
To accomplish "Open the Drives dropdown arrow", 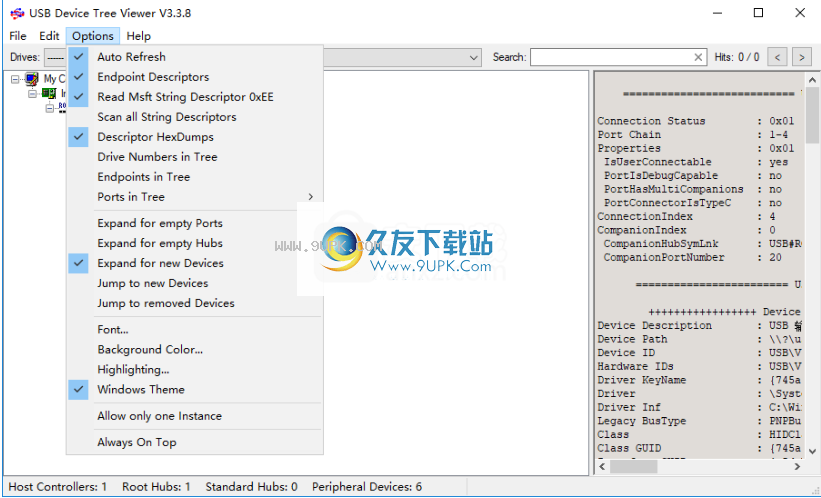I will tap(474, 57).
